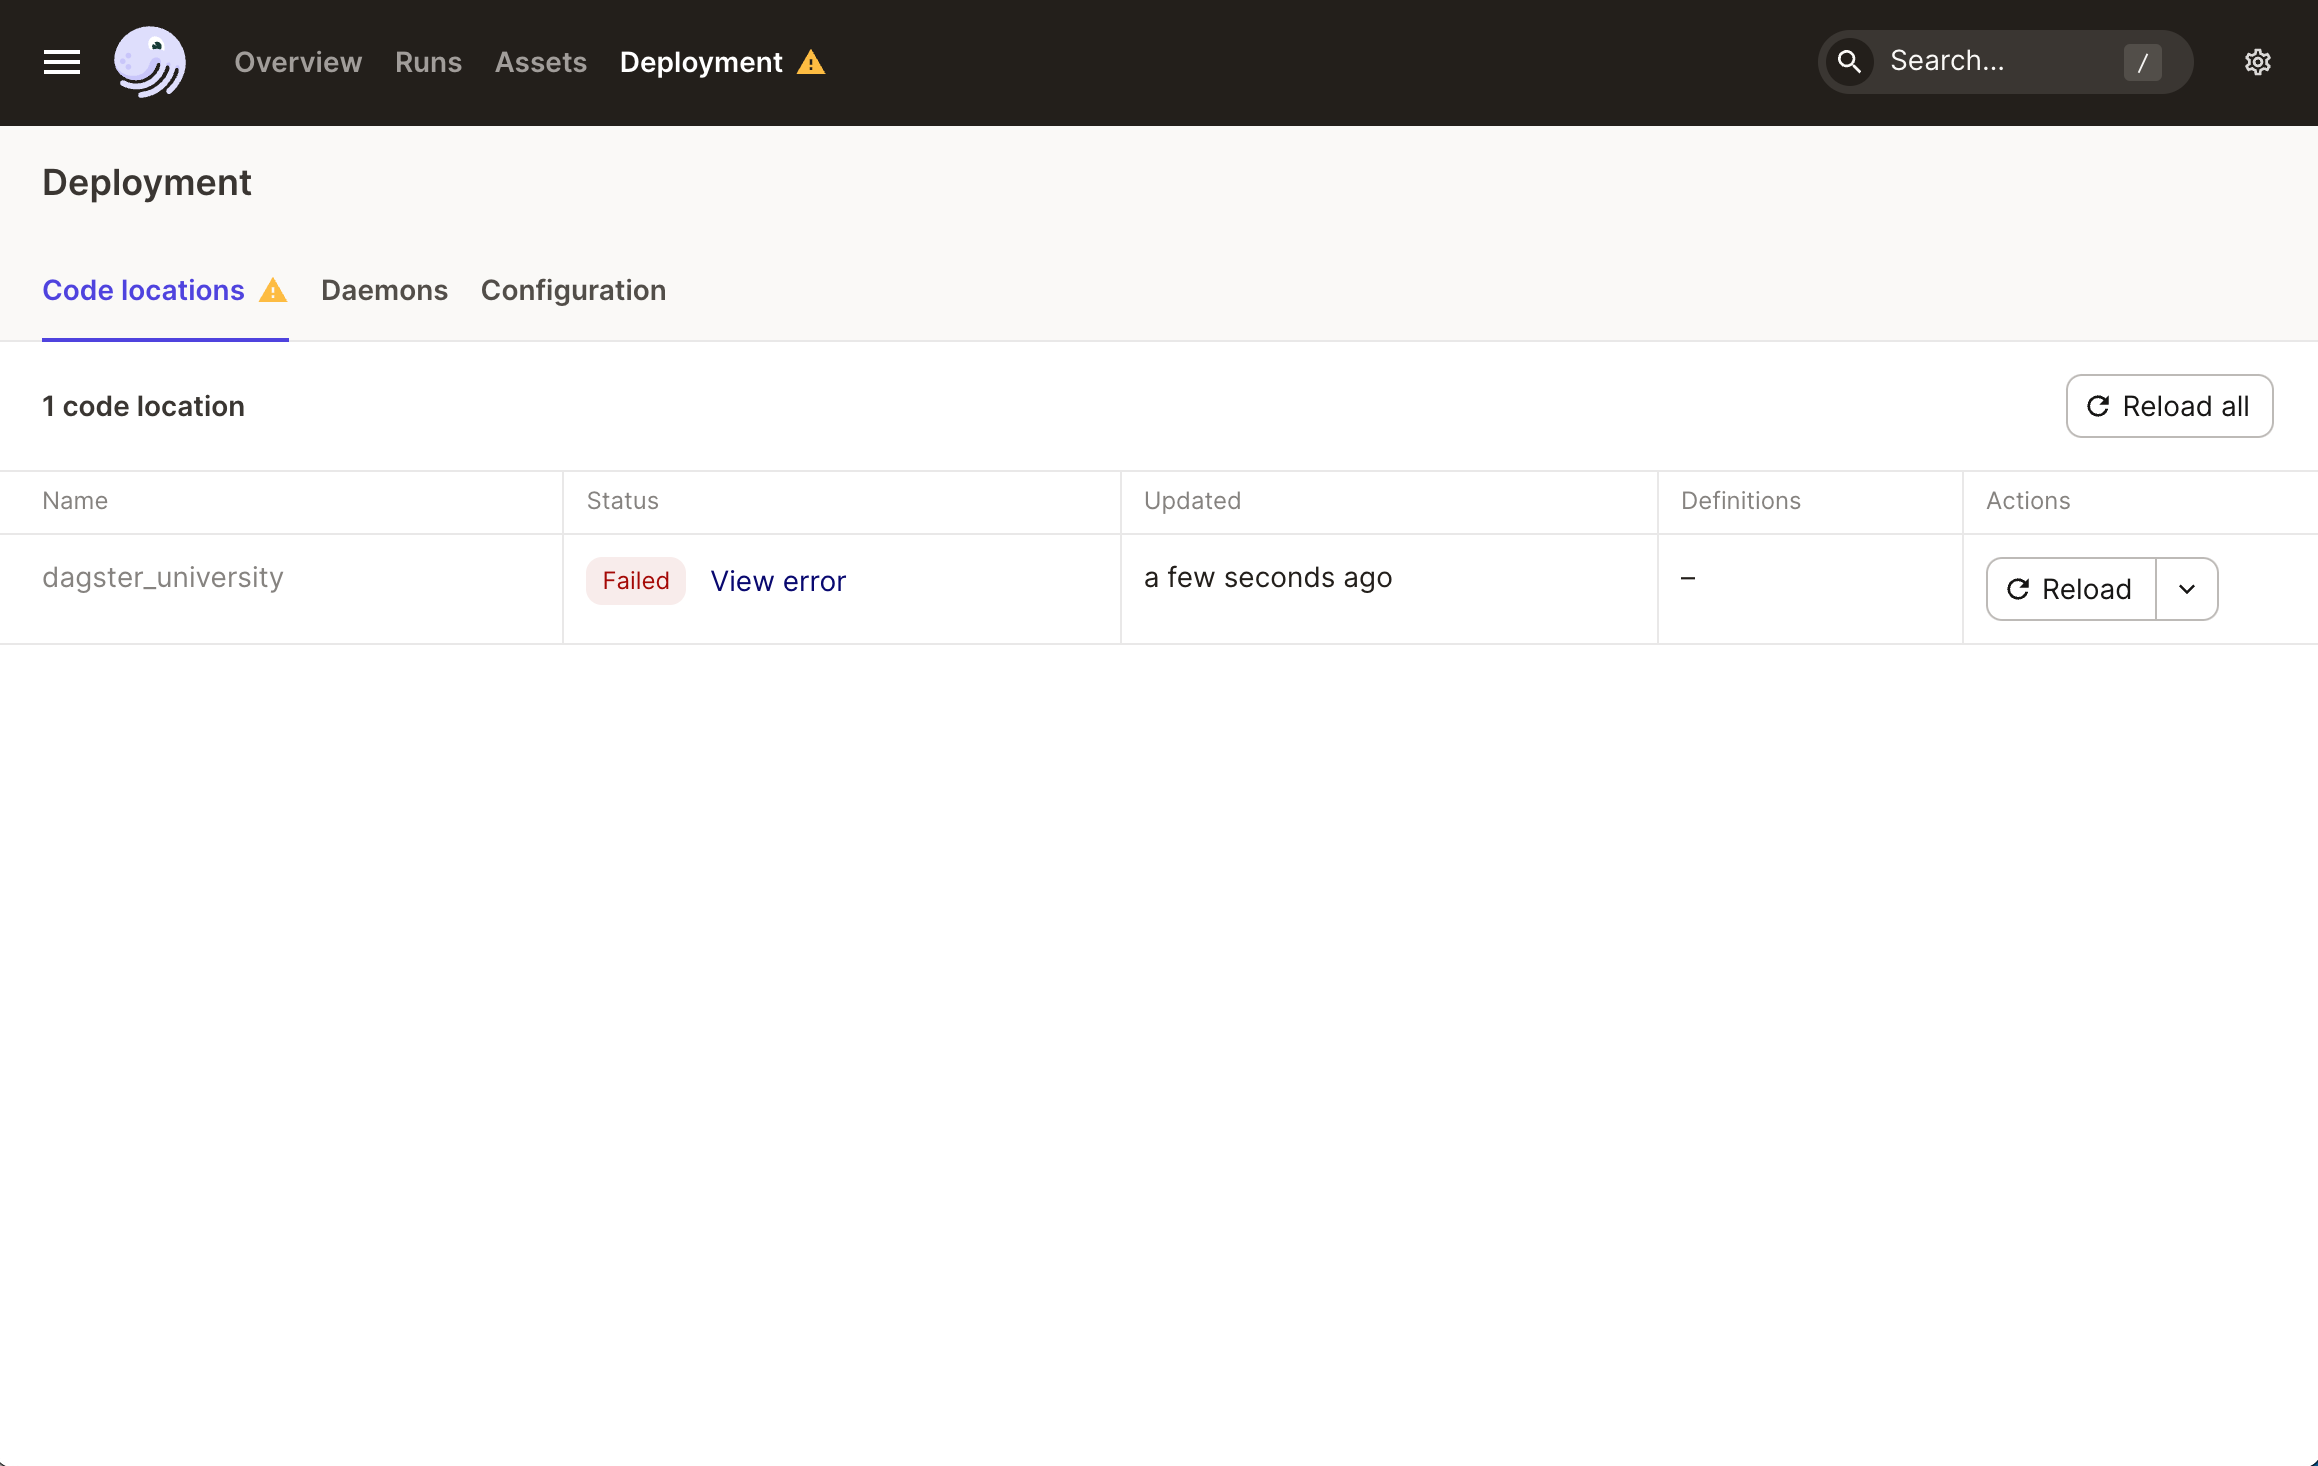This screenshot has height=1466, width=2318.
Task: Select the dagster_university name cell
Action: (163, 577)
